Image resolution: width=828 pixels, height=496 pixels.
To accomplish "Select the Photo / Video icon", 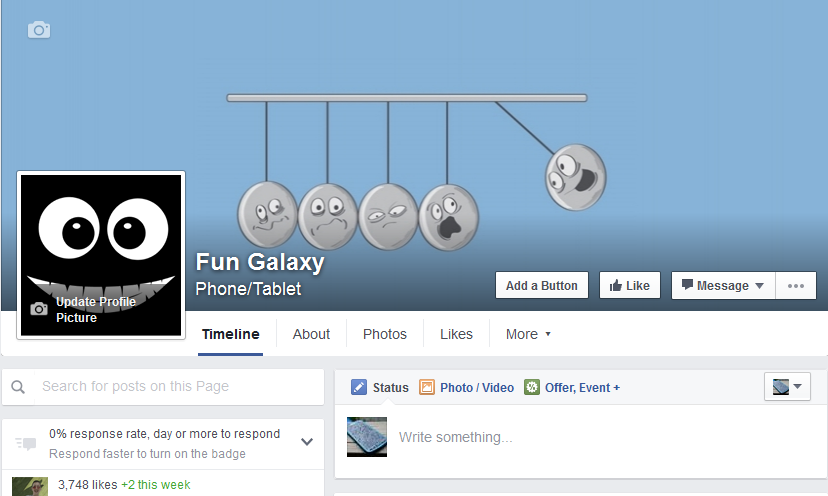I will pyautogui.click(x=427, y=387).
